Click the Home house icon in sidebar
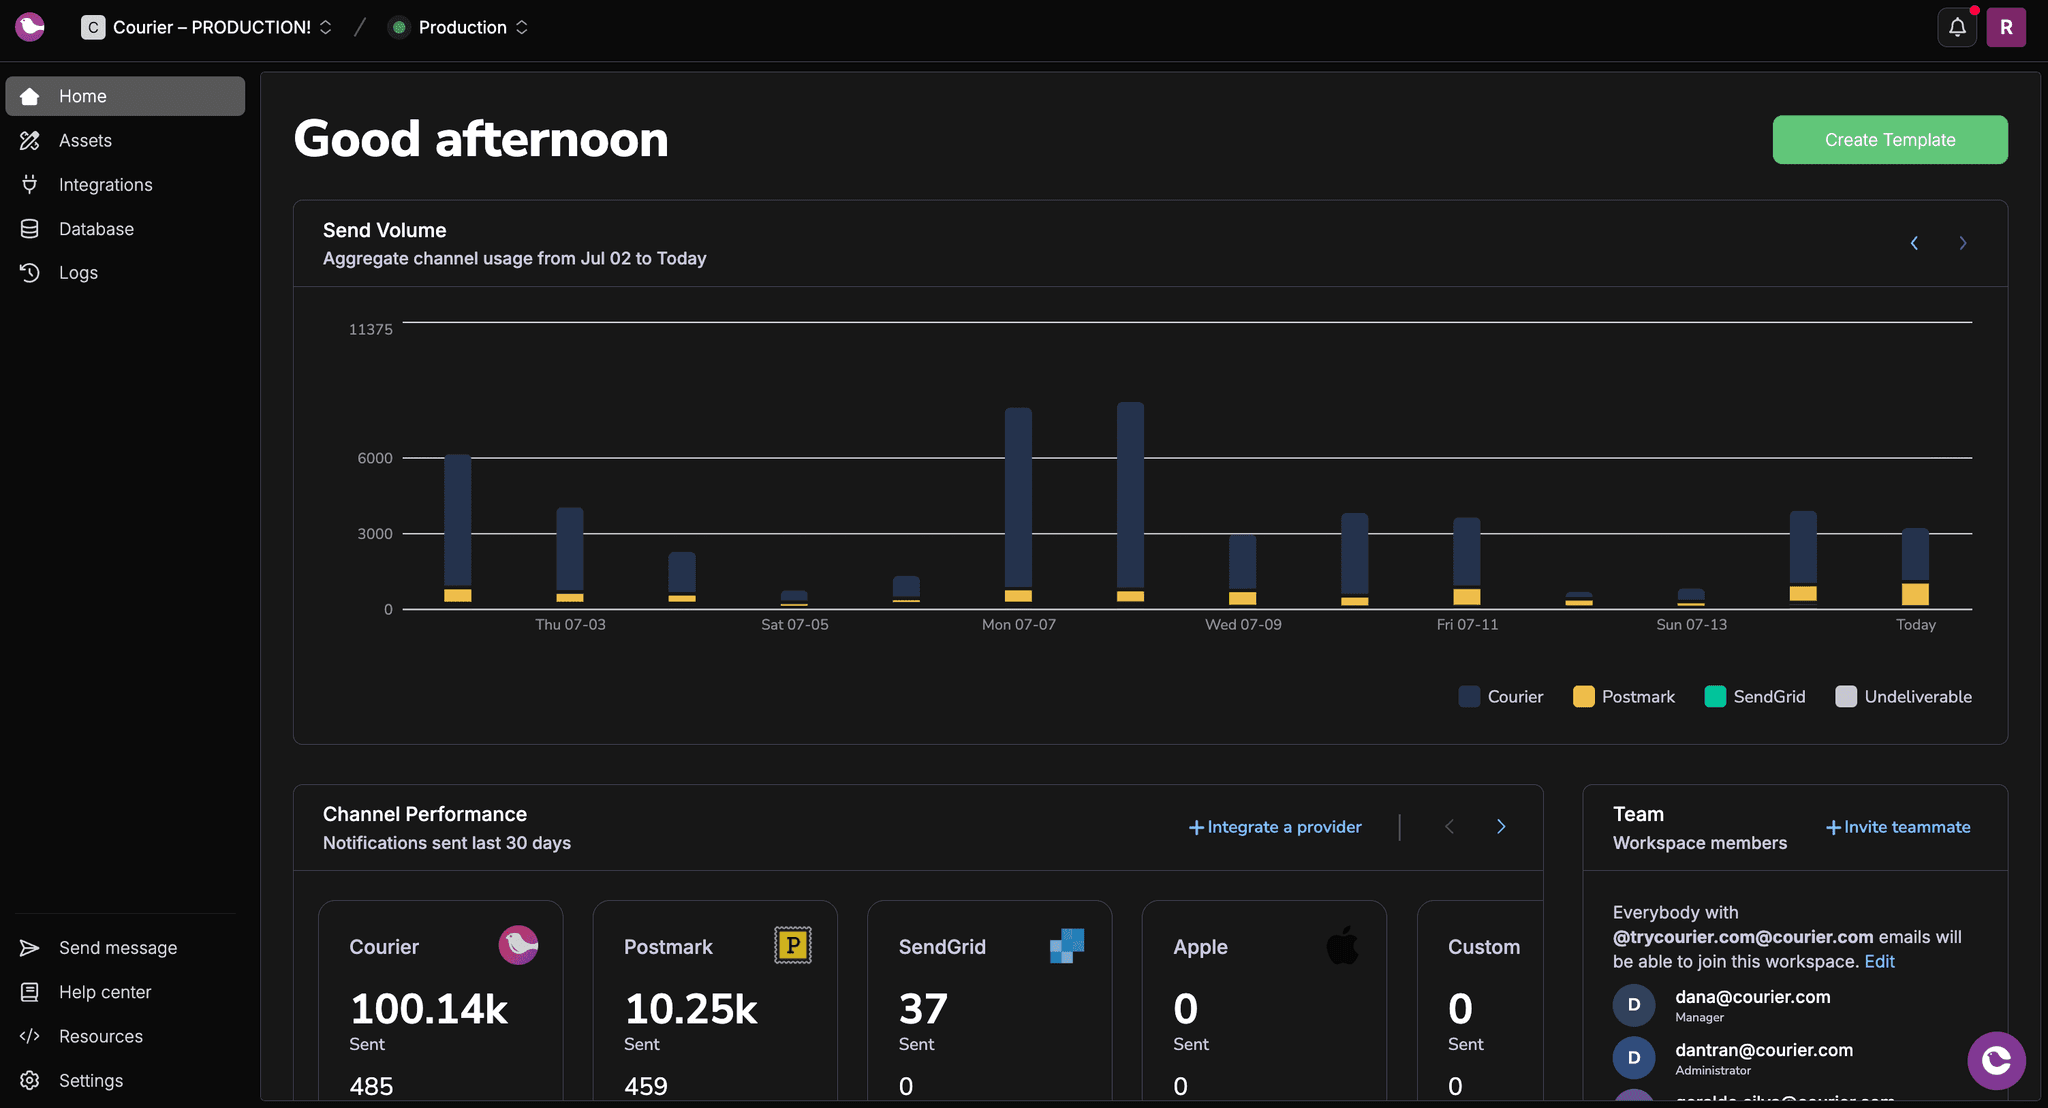This screenshot has width=2048, height=1108. point(30,96)
